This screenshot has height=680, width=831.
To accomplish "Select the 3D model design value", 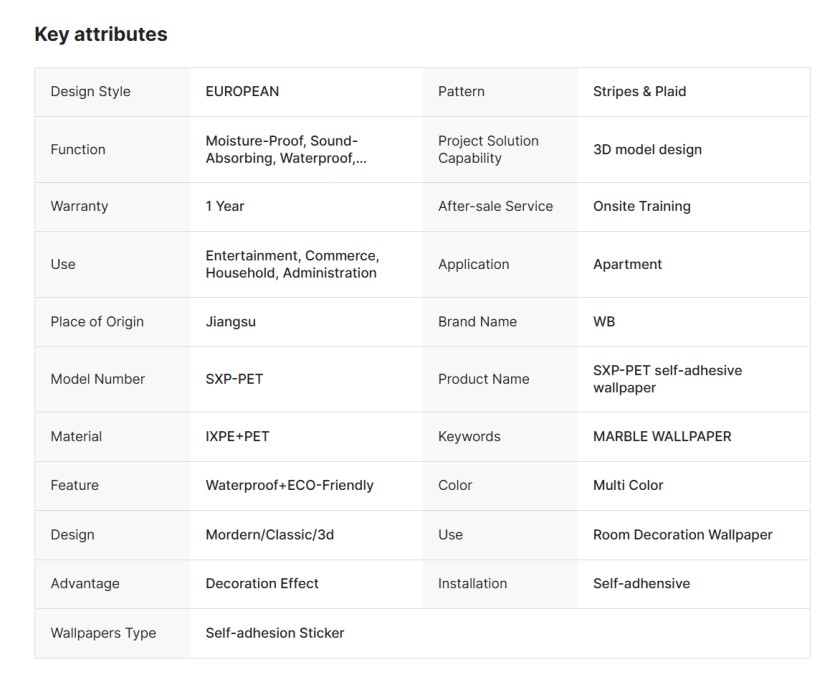I will tap(647, 149).
